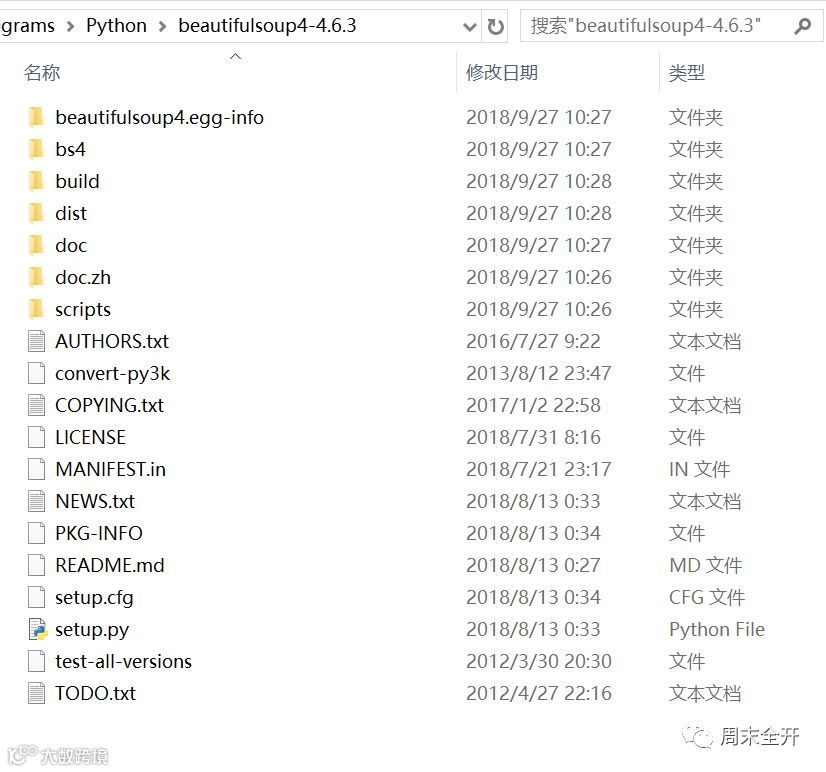The width and height of the screenshot is (826, 772).
Task: Click the test-all-versions file icon
Action: (36, 661)
